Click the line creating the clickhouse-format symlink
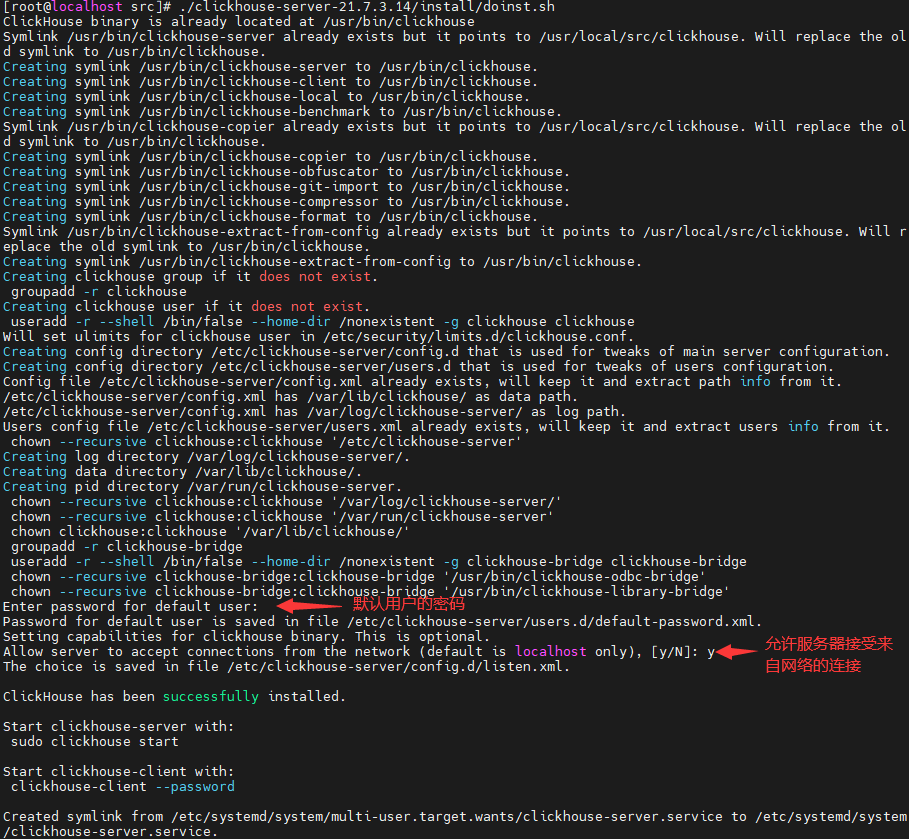This screenshot has width=909, height=839. [270, 217]
